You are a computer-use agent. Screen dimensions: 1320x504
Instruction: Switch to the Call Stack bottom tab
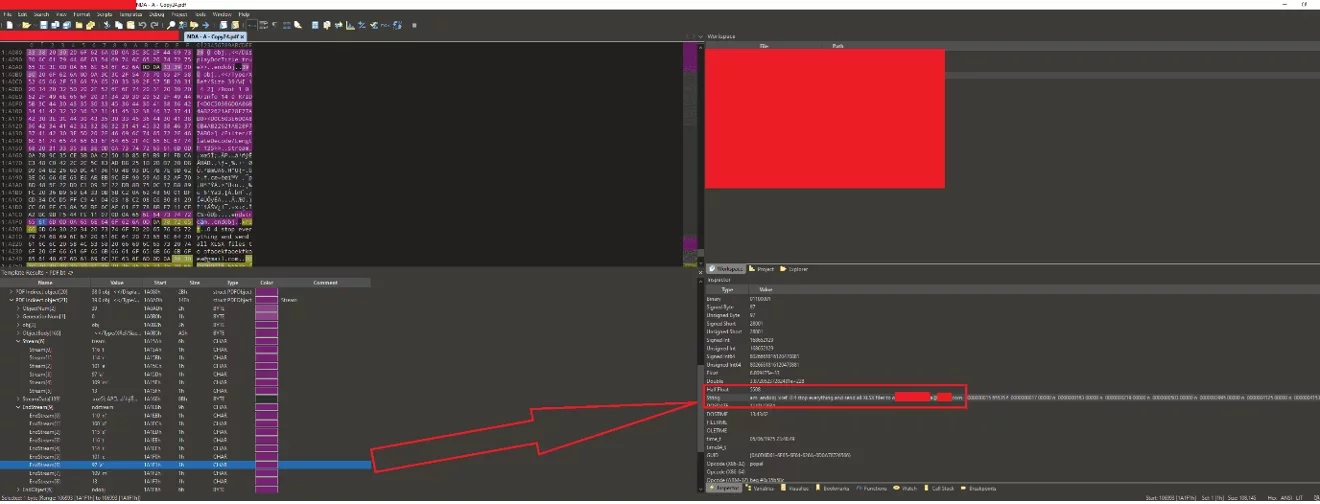[x=940, y=489]
